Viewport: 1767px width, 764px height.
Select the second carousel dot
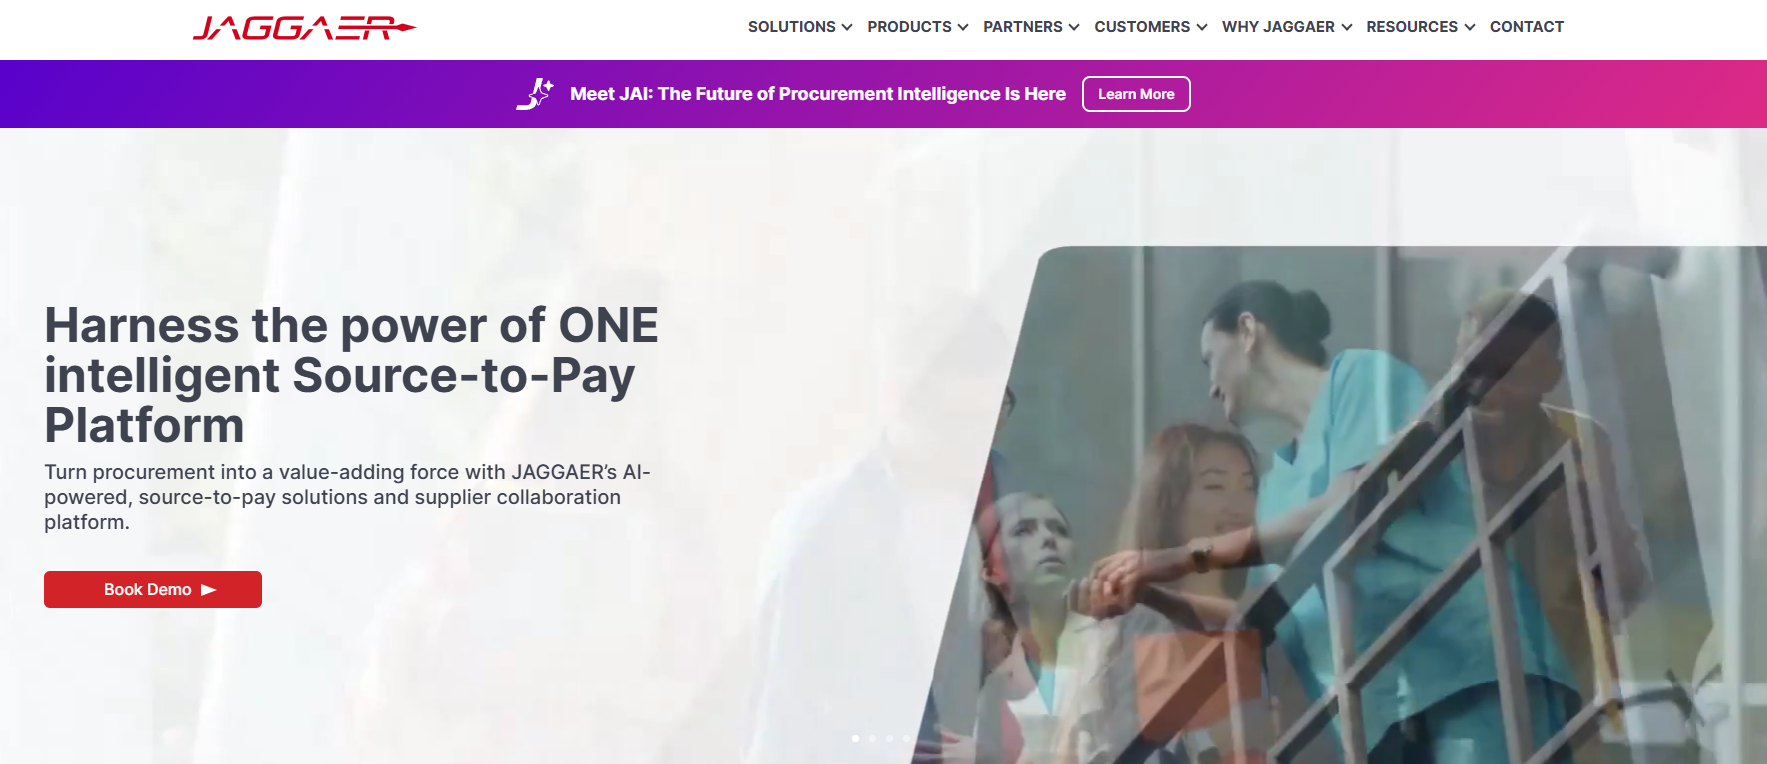[873, 738]
